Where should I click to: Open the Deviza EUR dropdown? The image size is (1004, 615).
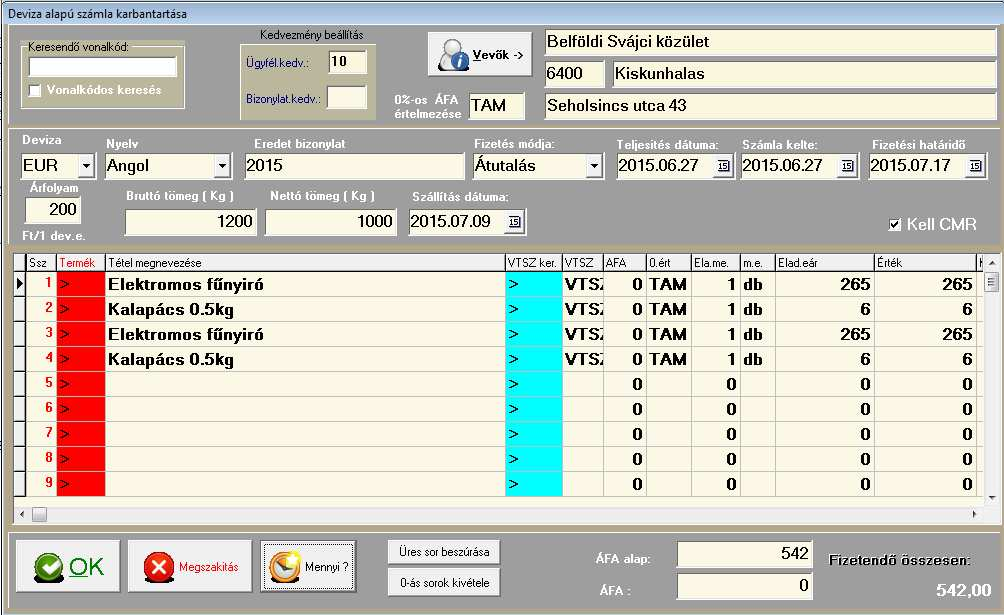click(x=86, y=166)
